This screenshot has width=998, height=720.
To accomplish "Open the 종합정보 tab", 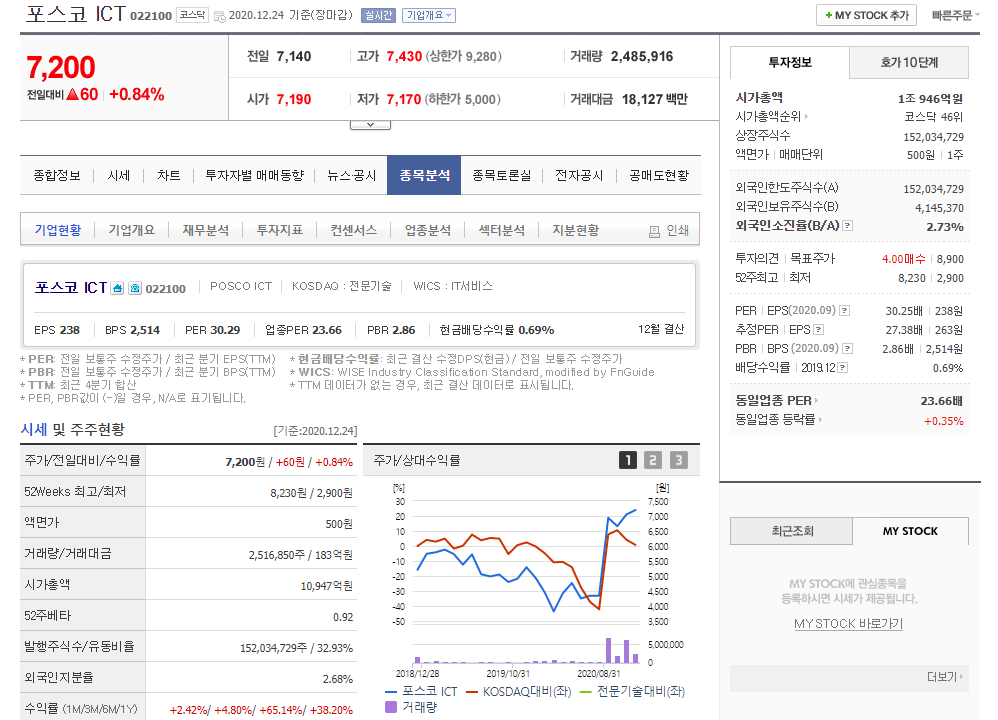I will pos(57,176).
